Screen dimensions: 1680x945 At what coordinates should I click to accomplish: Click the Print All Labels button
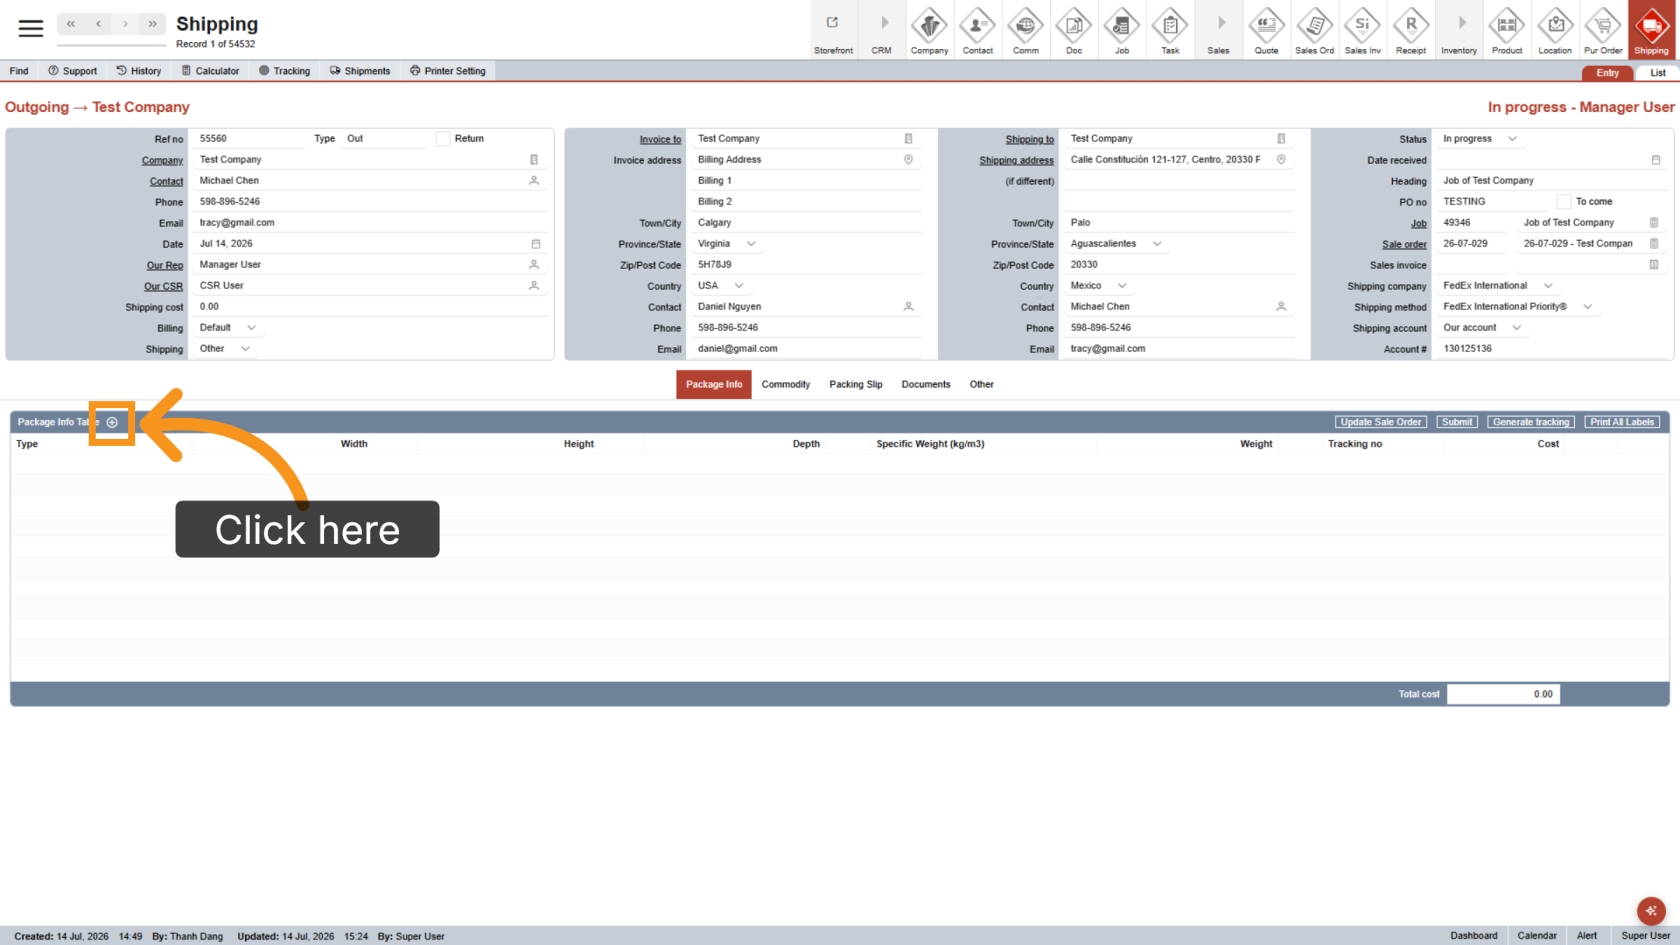click(1622, 422)
